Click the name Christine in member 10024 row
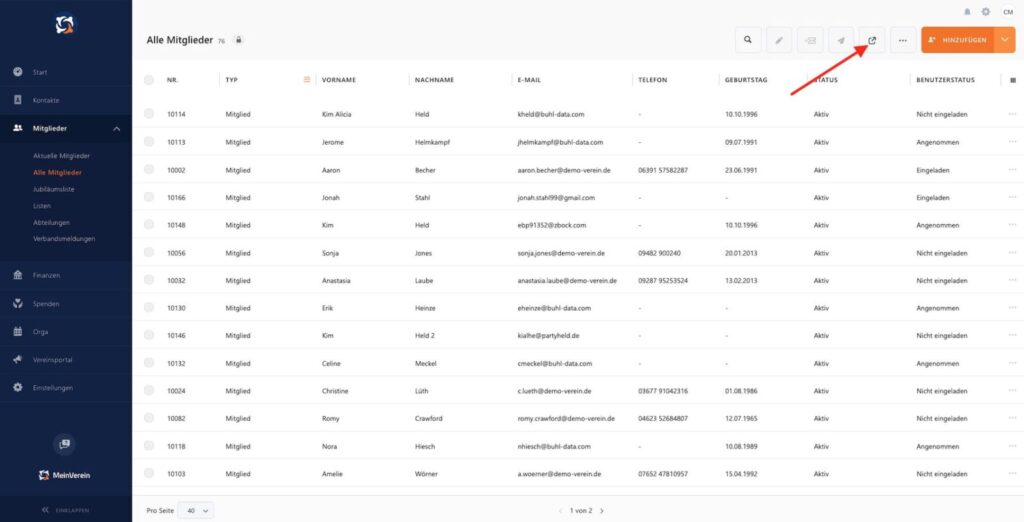 (335, 391)
